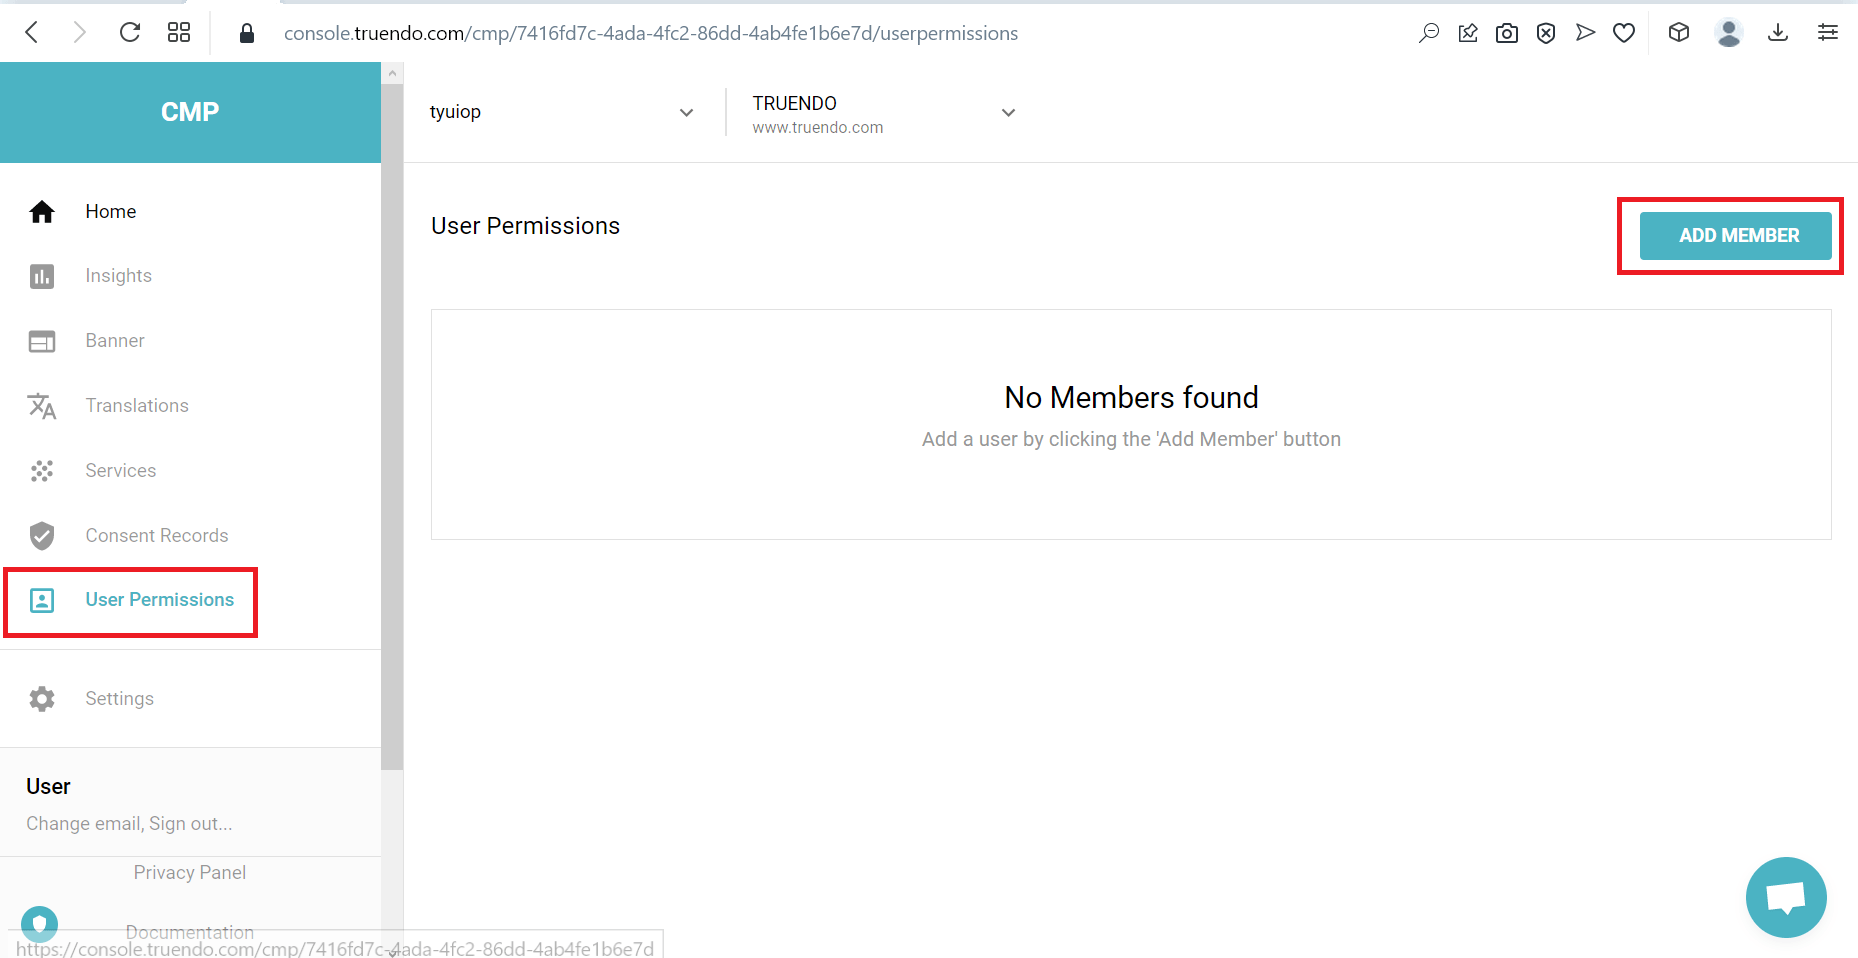Click the User Permissions page title
The image size is (1858, 958).
click(526, 226)
